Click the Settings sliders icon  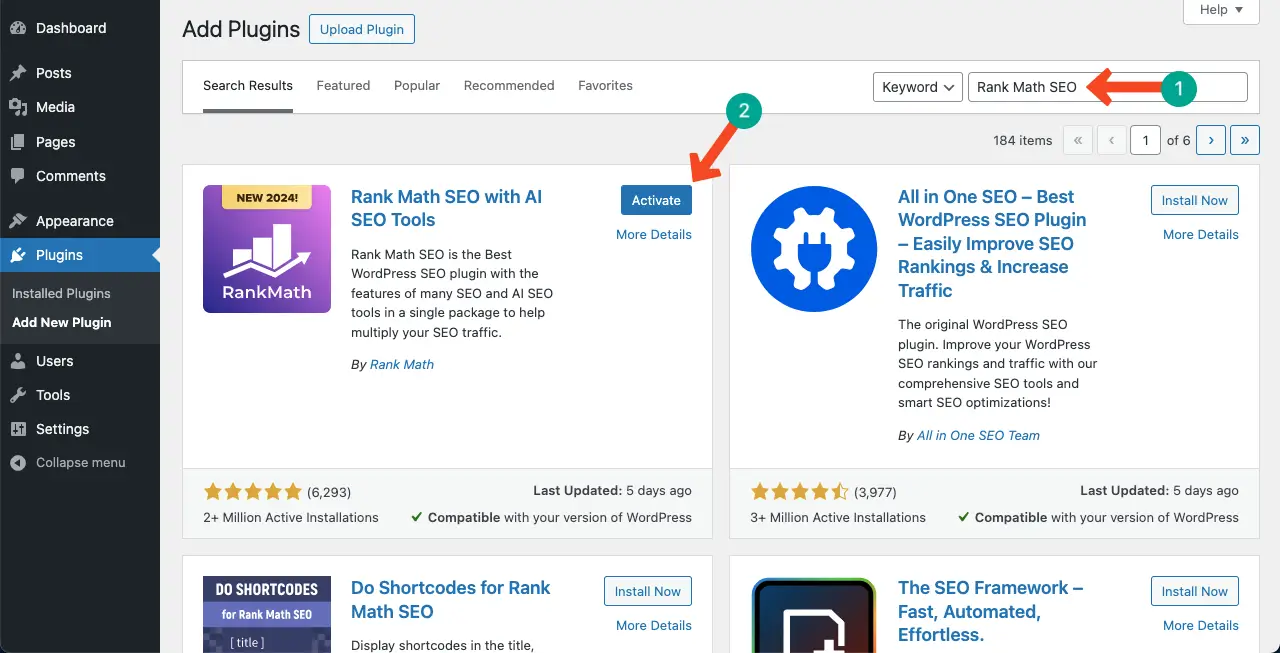[18, 429]
